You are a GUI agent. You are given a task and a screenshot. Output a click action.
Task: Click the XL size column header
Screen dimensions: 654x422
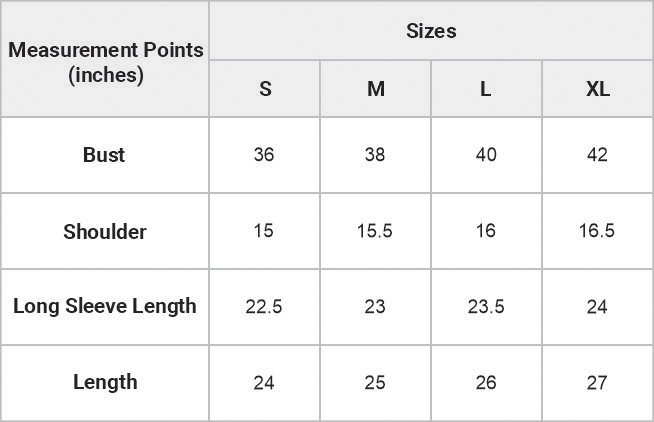597,88
